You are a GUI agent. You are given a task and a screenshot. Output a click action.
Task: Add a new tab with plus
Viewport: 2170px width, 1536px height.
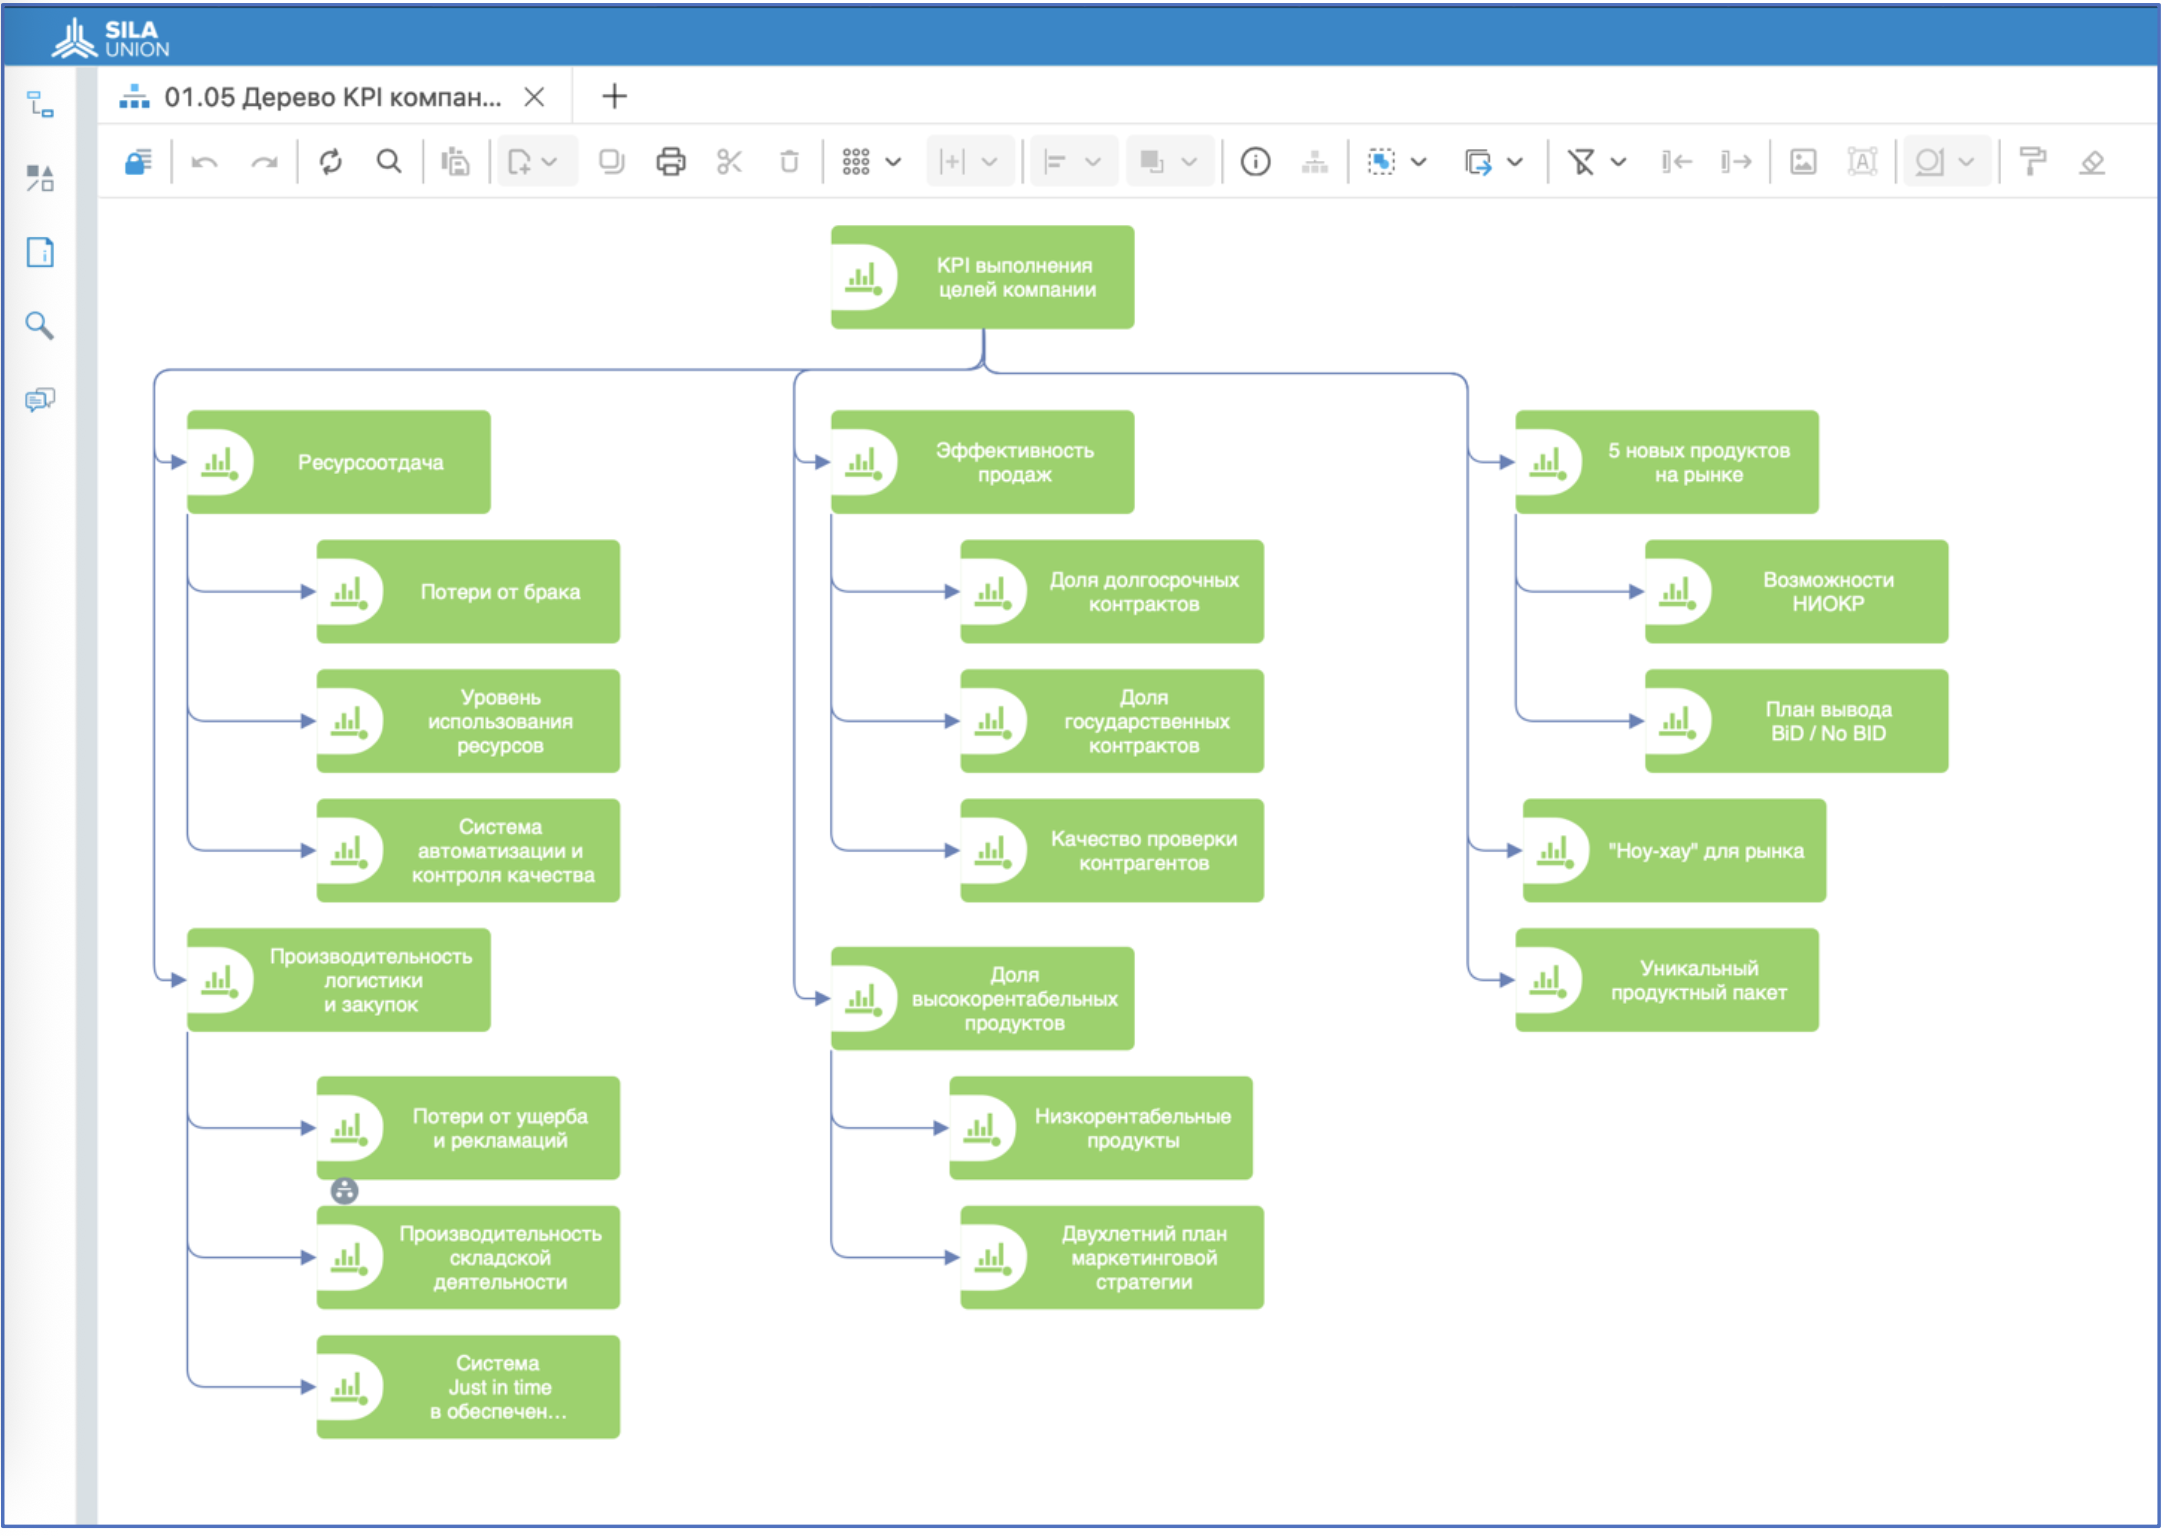click(x=614, y=97)
